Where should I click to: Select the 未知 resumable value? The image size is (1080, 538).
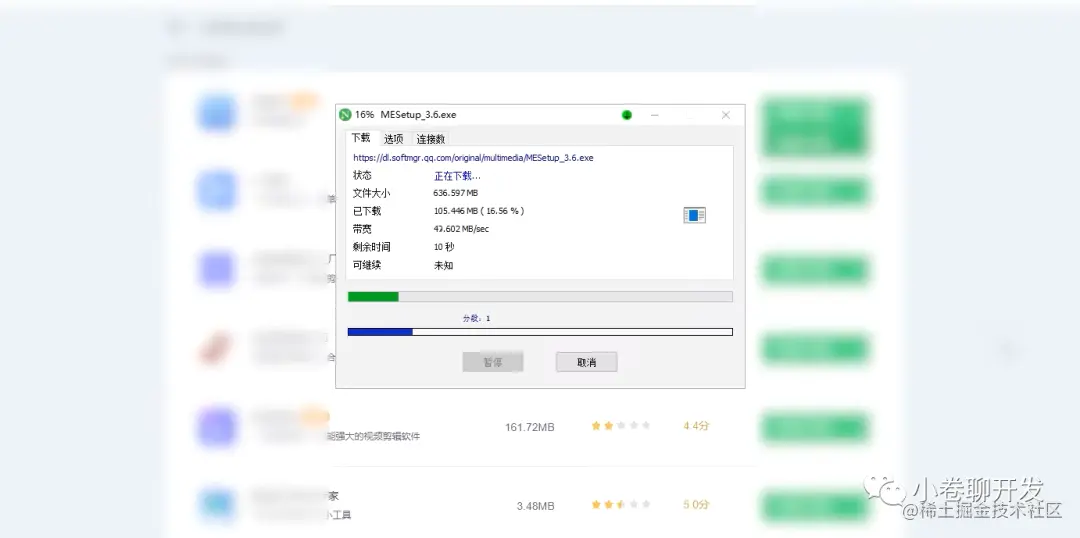click(x=444, y=265)
